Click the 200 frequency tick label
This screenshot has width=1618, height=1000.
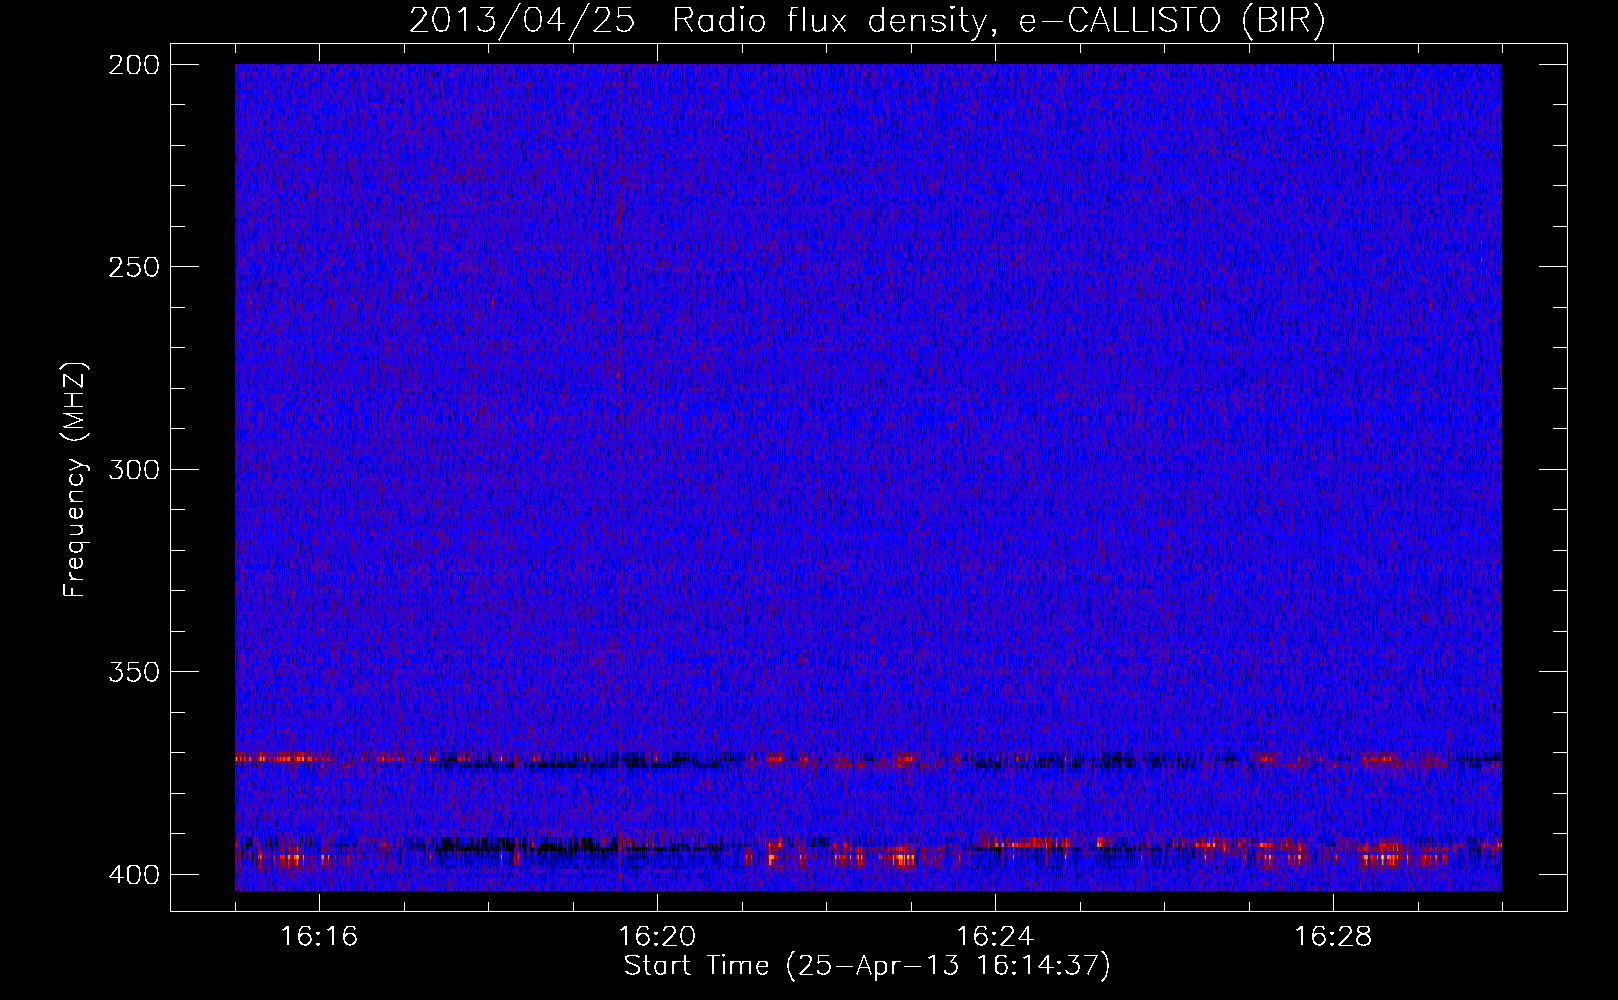click(133, 65)
